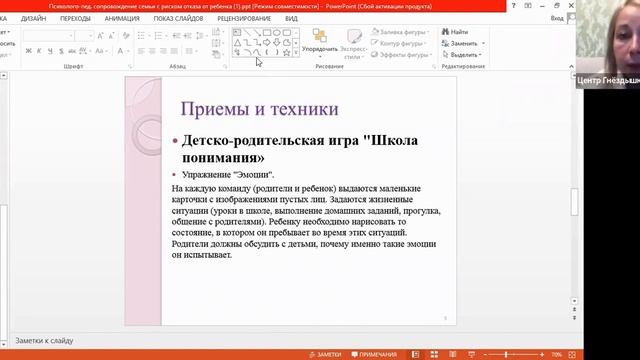Open the font size combo box
The width and height of the screenshot is (640, 360).
pyautogui.click(x=84, y=36)
